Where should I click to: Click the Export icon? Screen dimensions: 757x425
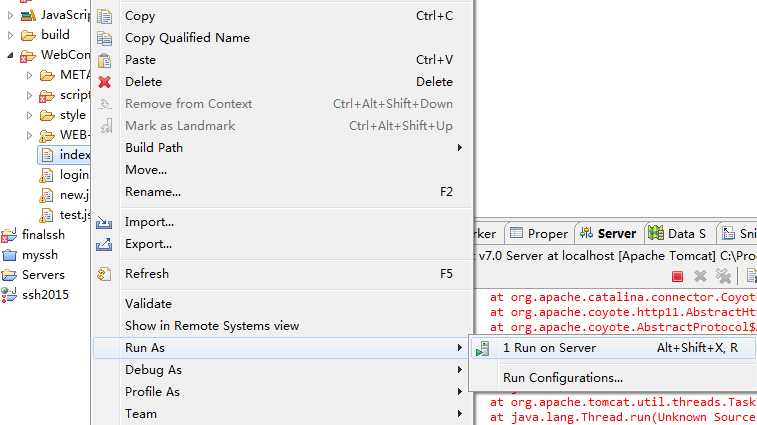(104, 244)
